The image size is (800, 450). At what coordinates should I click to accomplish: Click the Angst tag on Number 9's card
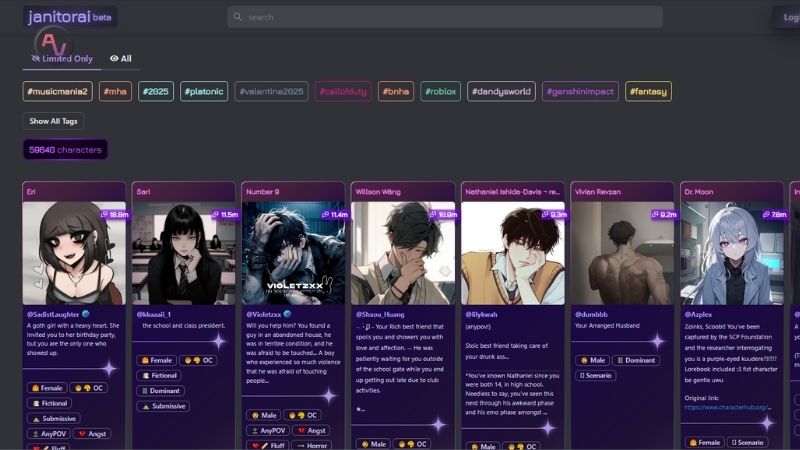[x=311, y=431]
